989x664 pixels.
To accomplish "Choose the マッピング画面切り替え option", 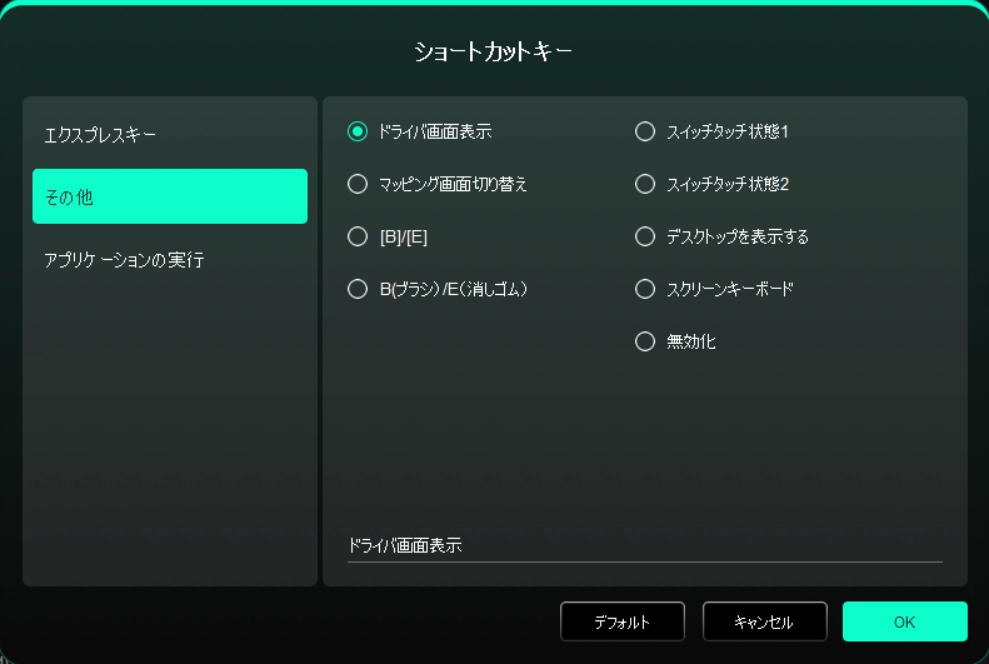I will tap(357, 184).
